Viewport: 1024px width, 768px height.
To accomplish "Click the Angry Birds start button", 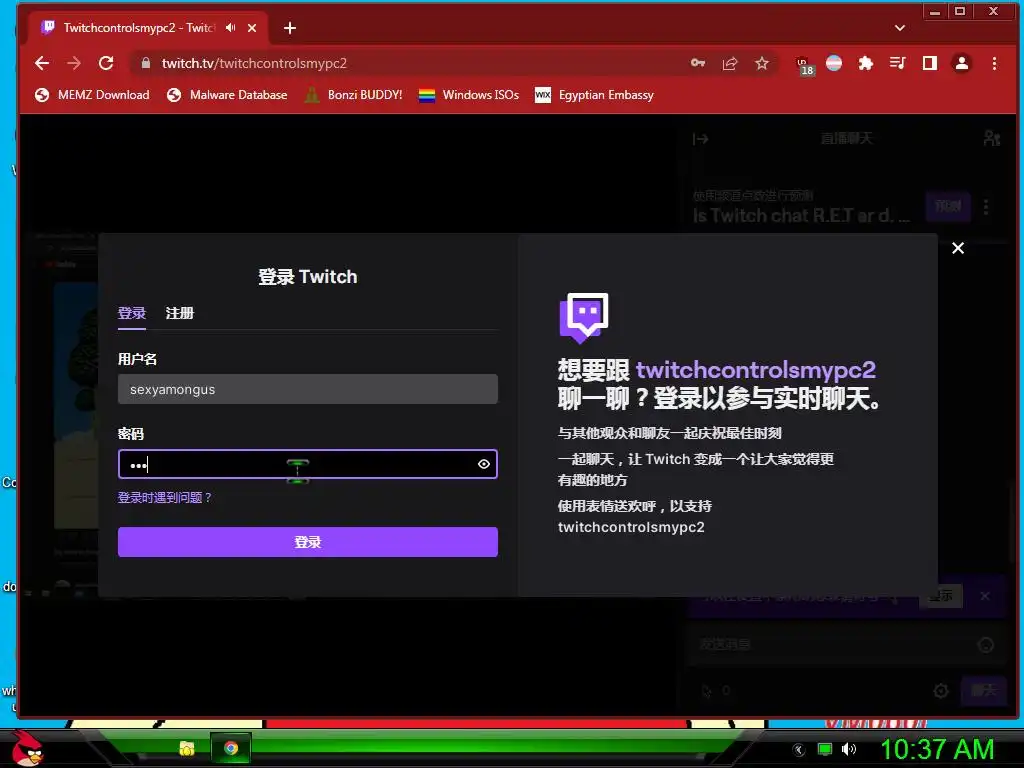I will tap(27, 748).
